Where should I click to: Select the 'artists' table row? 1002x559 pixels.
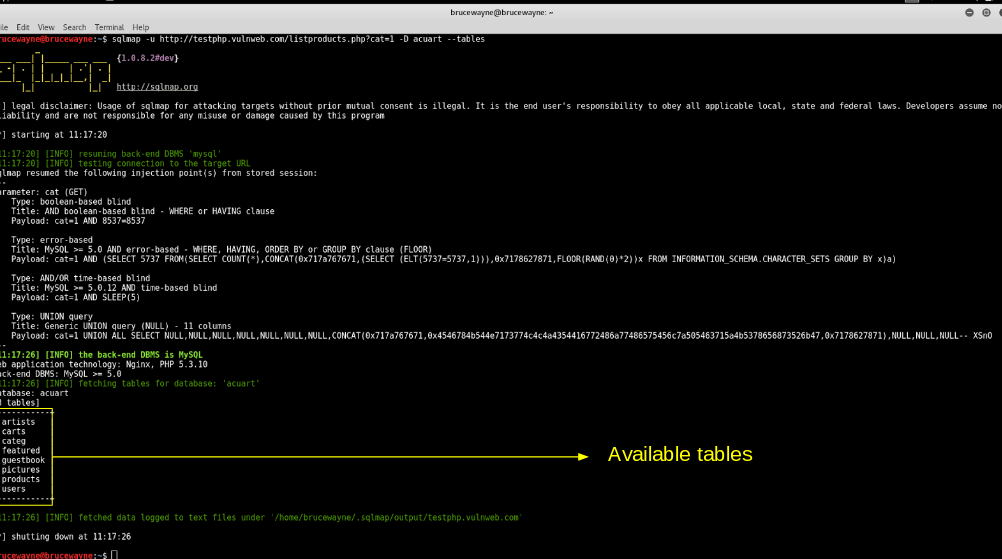click(19, 422)
